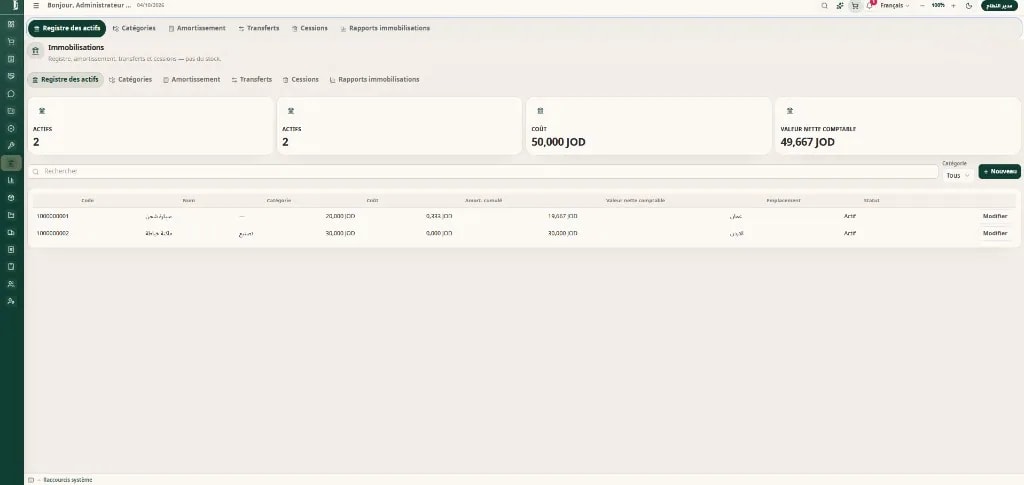Click the 0,333 JOD accumulated depreciation cell
Image resolution: width=1024 pixels, height=485 pixels.
[x=439, y=216]
